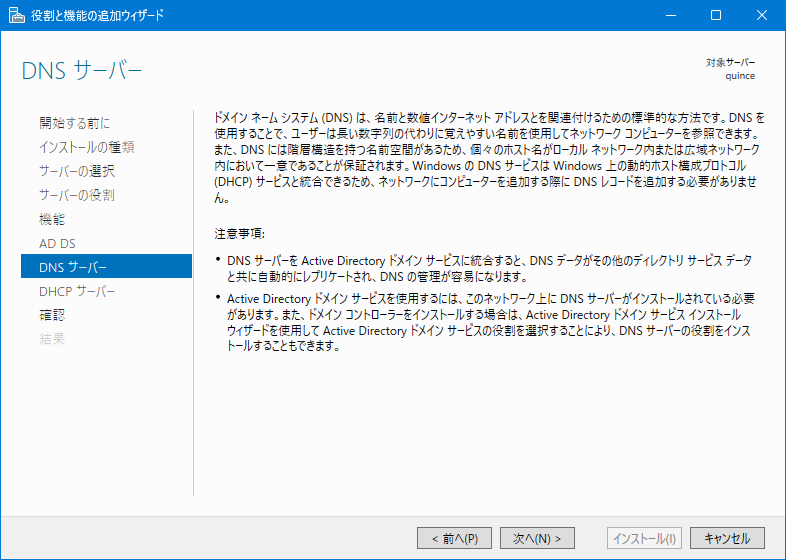Open the AD DS step
The width and height of the screenshot is (786, 560).
[57, 243]
